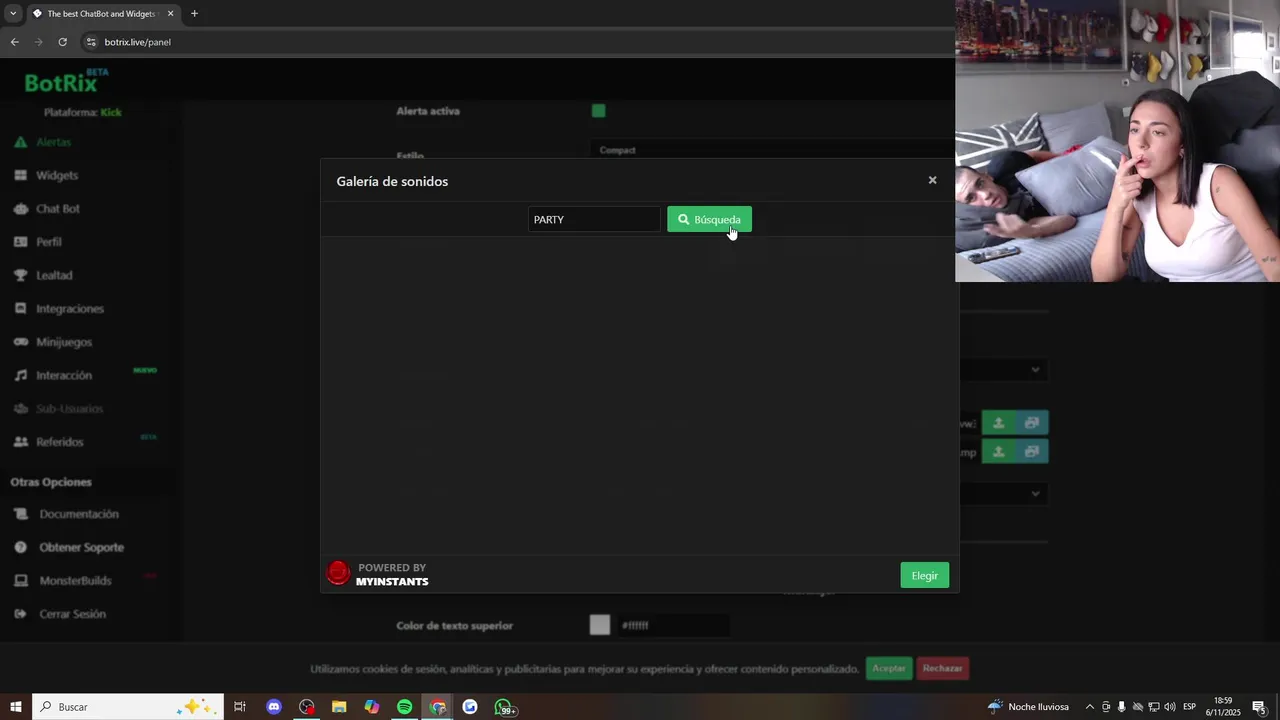
Task: Click the green Elegir button
Action: coord(924,575)
